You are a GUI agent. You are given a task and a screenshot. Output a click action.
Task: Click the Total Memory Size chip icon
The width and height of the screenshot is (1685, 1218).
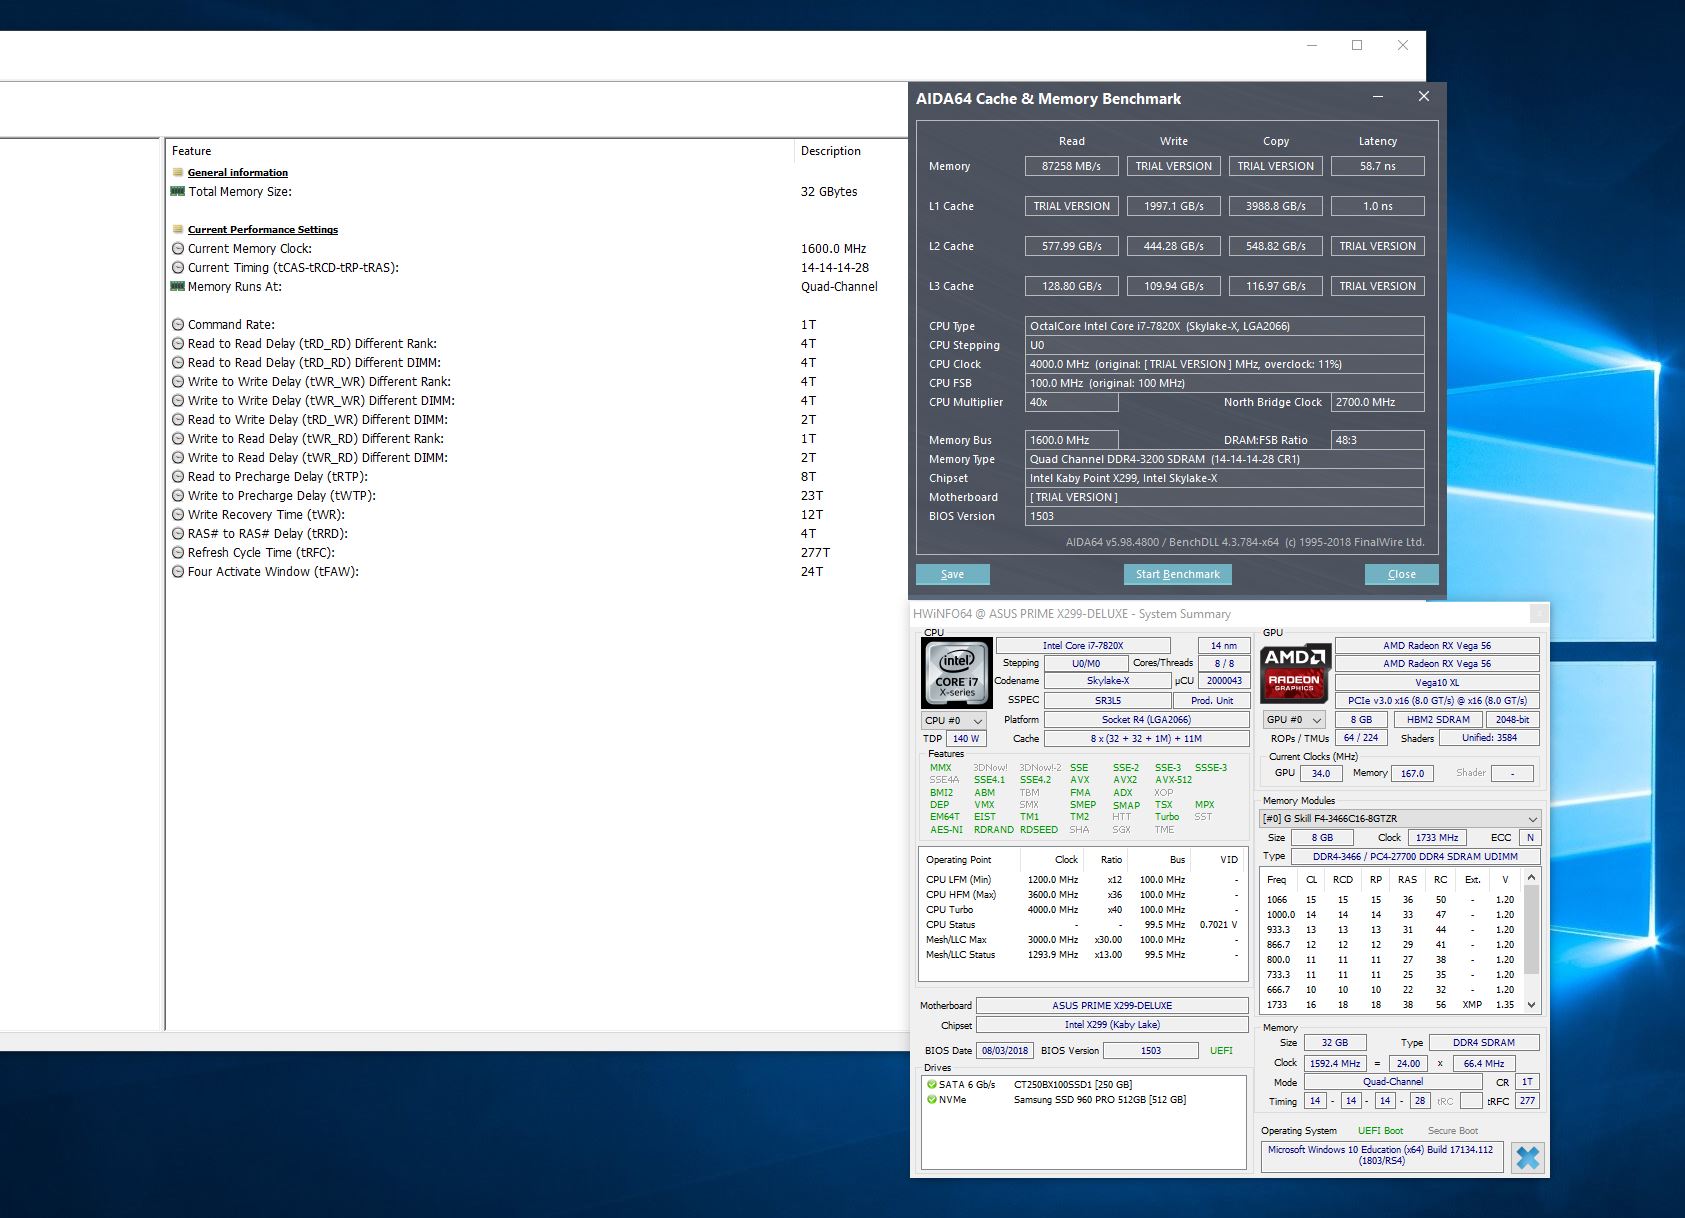178,191
